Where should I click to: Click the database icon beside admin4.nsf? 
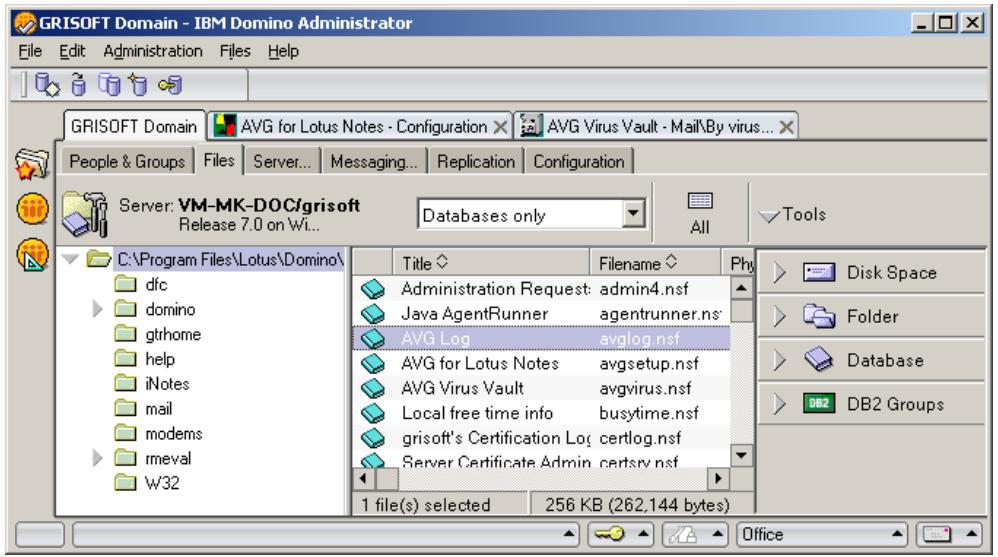point(372,290)
